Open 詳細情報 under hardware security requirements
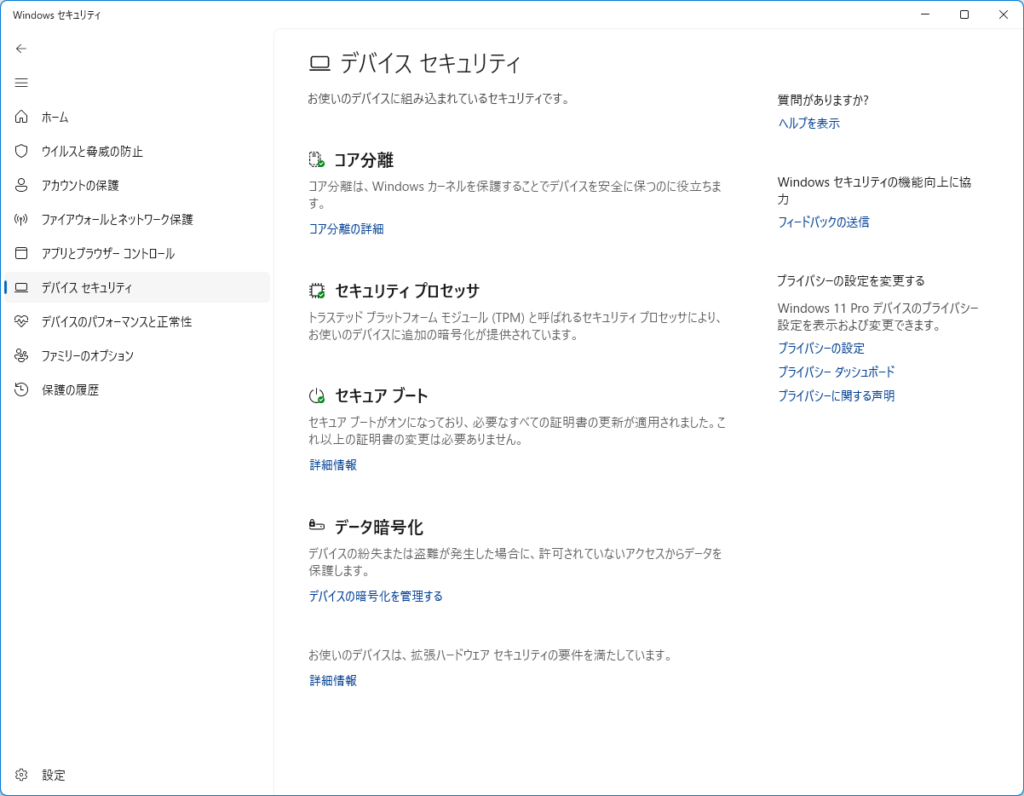Image resolution: width=1024 pixels, height=796 pixels. tap(333, 681)
